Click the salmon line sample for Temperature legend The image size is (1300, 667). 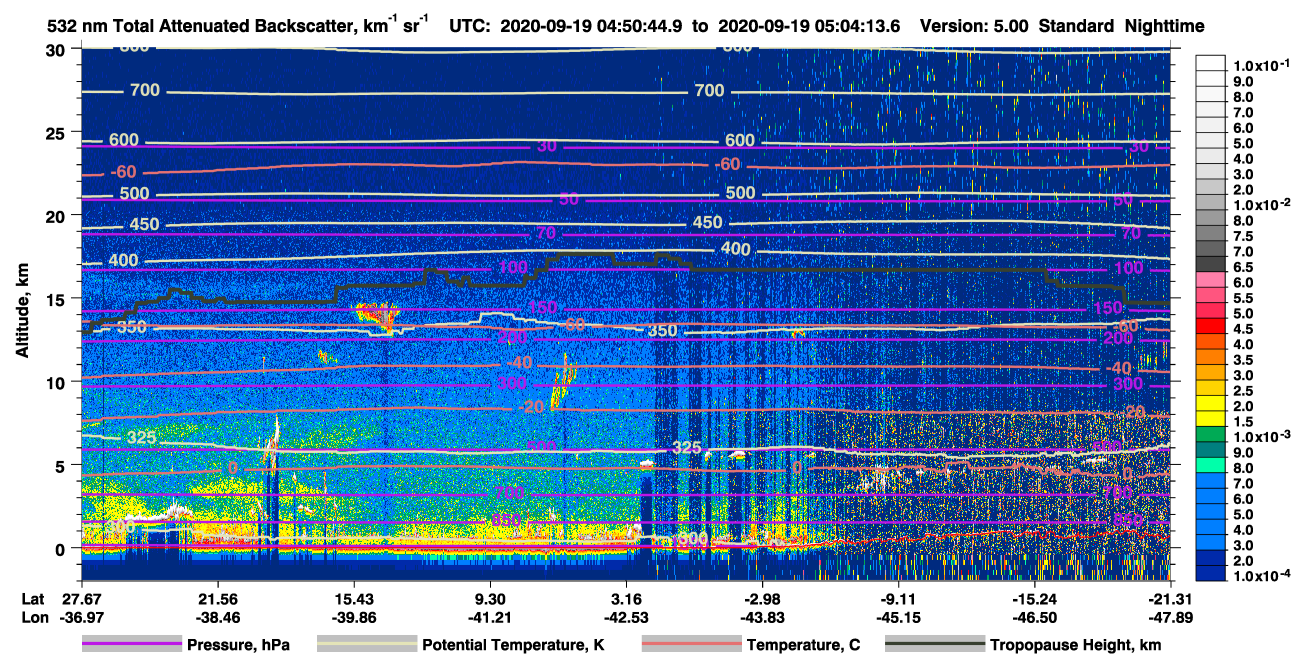(691, 645)
